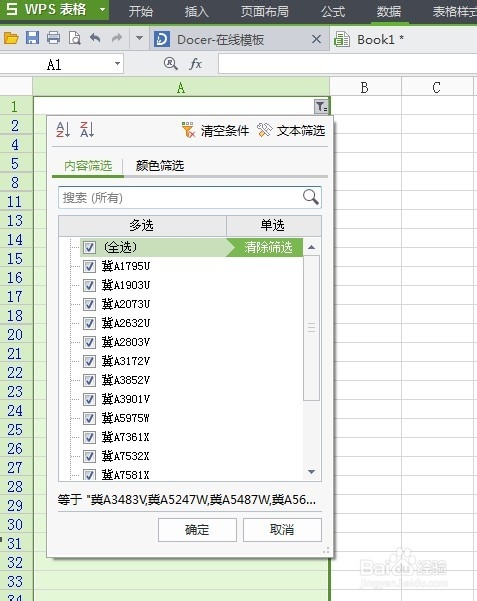Viewport: 477px width, 601px height.
Task: Uncheck the A3172V item
Action: click(x=89, y=361)
